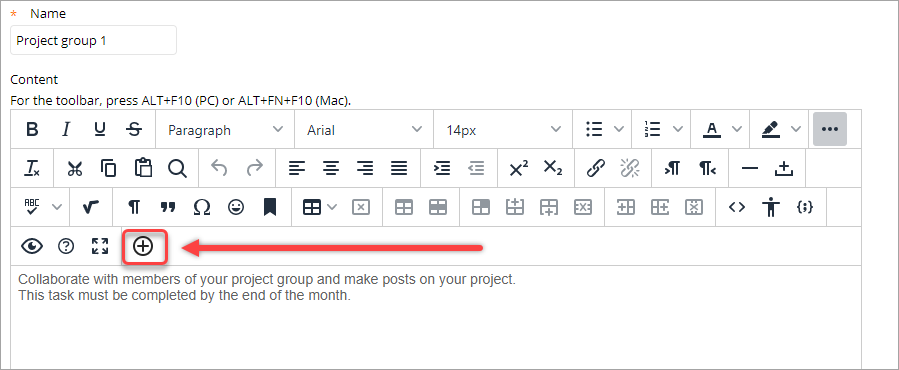Align text right
Screen dimensions: 899x370
click(x=365, y=168)
